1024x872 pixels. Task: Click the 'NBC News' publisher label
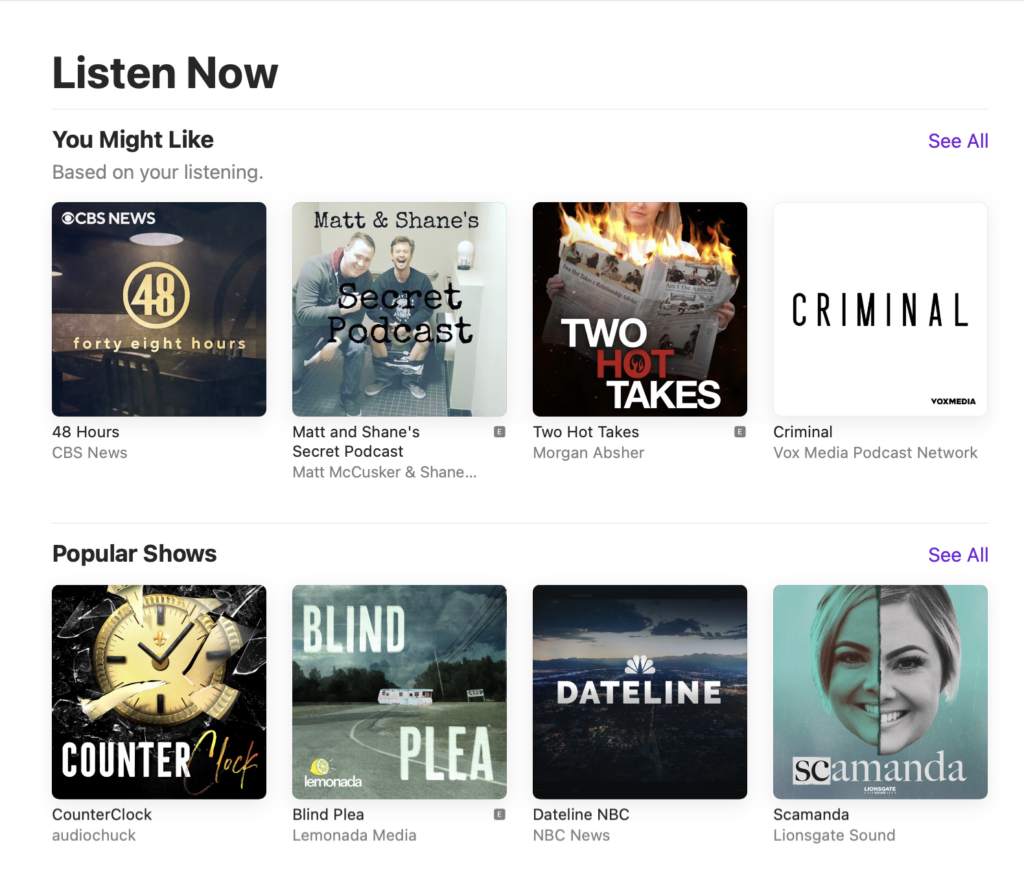[571, 835]
